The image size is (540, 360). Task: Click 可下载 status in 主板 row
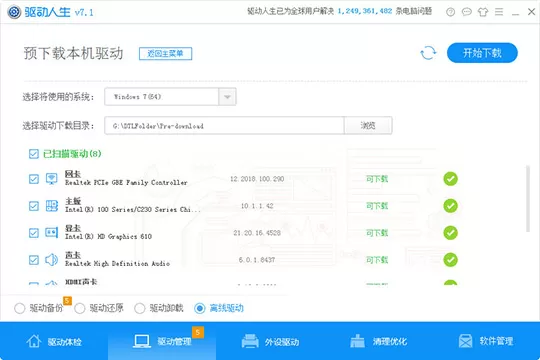coord(377,206)
